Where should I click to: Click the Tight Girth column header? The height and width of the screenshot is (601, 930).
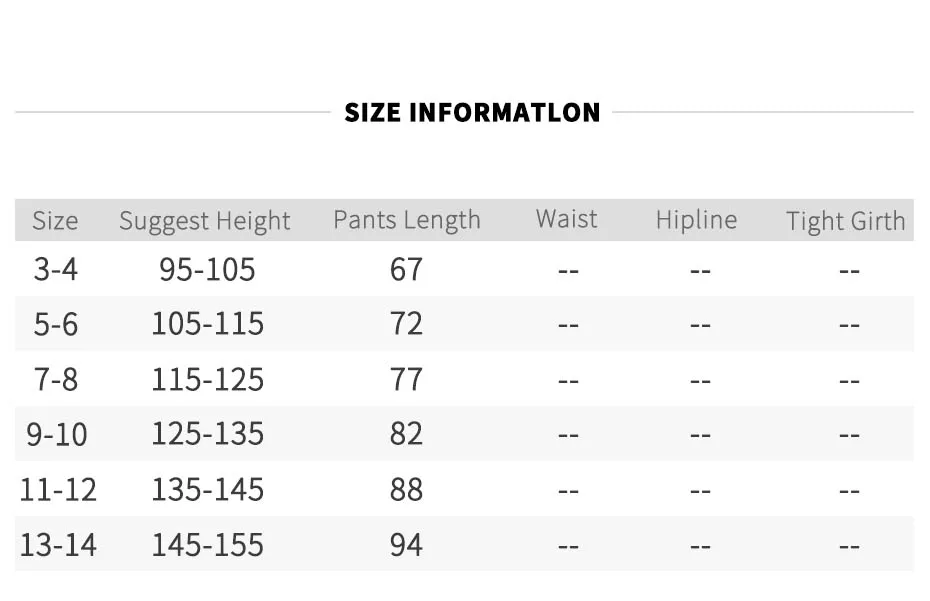coord(846,221)
